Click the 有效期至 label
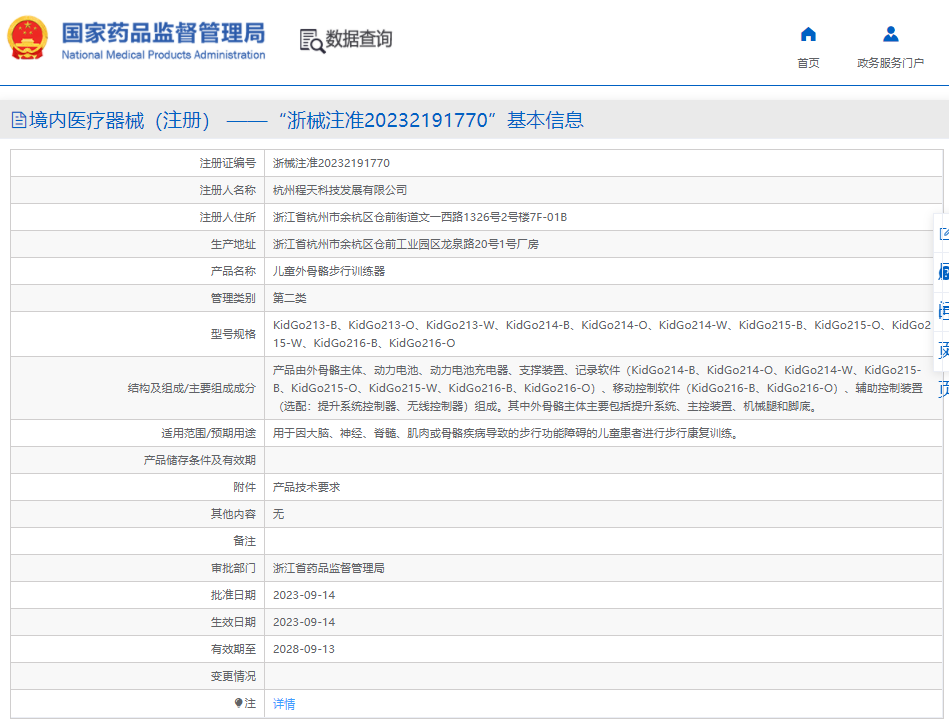The height and width of the screenshot is (727, 949). pyautogui.click(x=233, y=649)
